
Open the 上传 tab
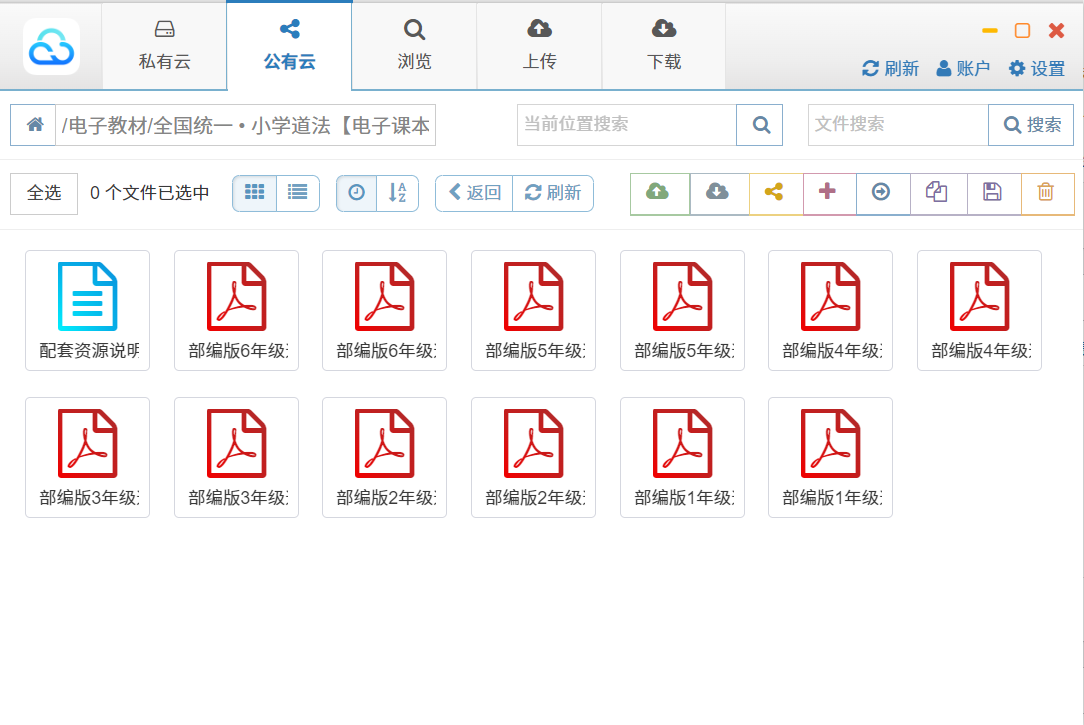(539, 46)
